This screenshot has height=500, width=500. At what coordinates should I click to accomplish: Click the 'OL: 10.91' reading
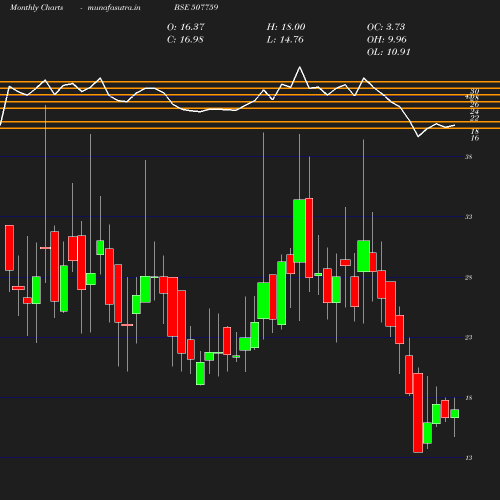point(388,52)
